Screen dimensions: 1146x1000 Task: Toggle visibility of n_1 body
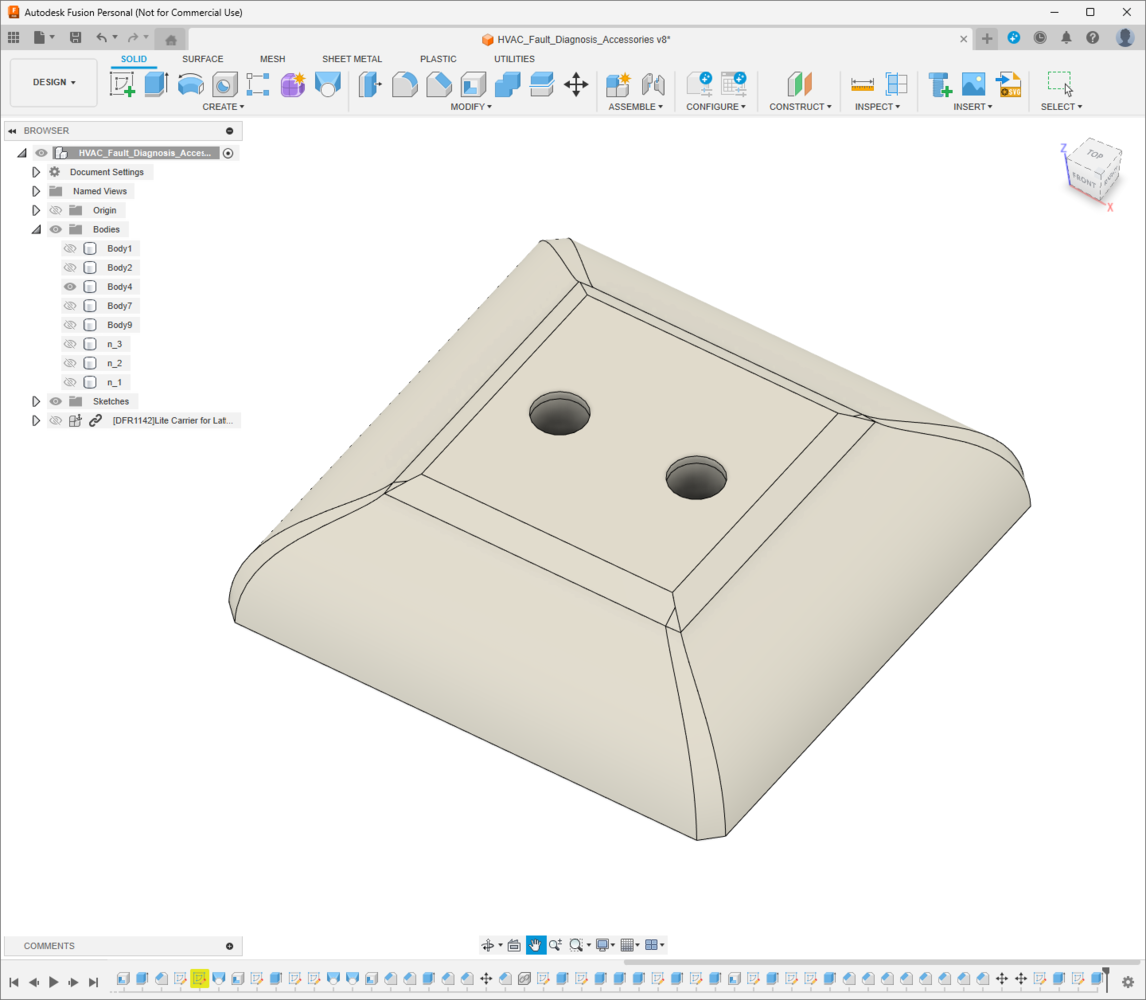(x=70, y=382)
